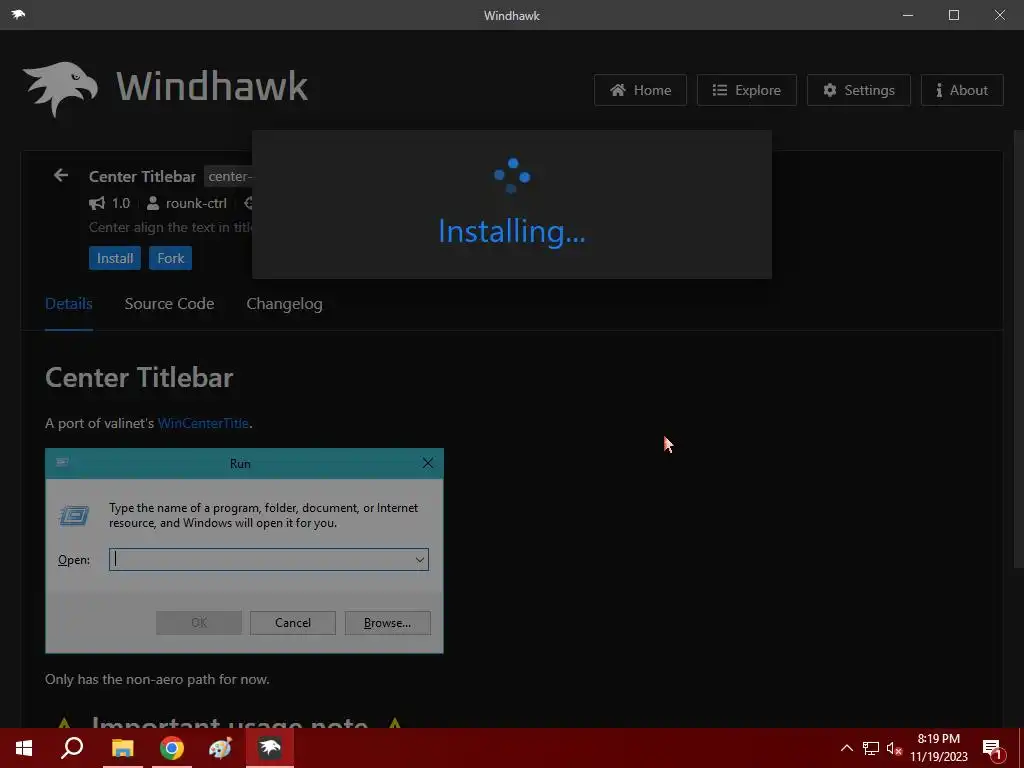
Task: Click the Center Titlebar mod title
Action: click(x=142, y=176)
